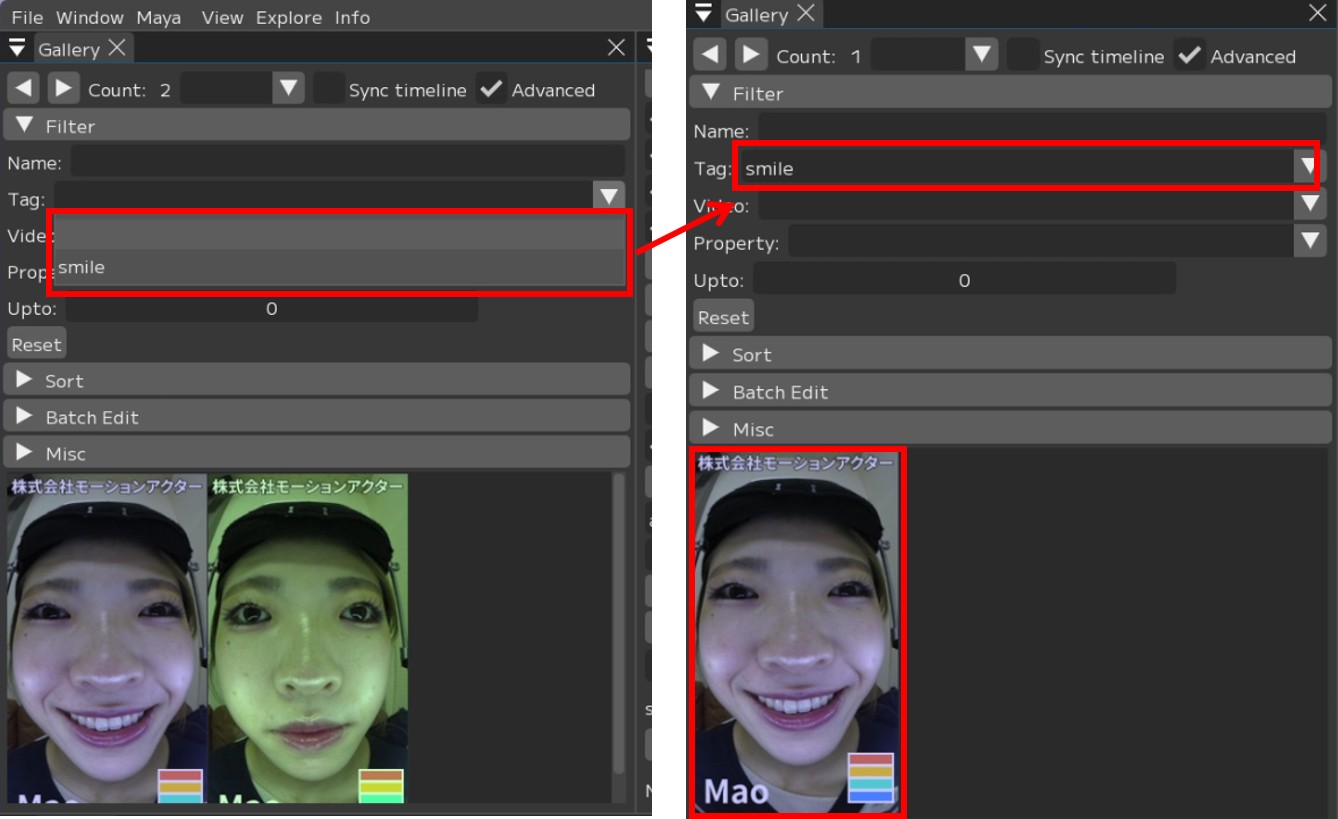Click the filter collapse triangle icon
Viewport: 1338px width, 819px height.
click(x=25, y=125)
